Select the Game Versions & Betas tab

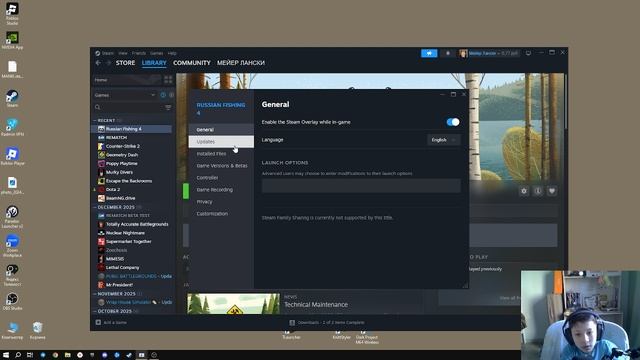[x=221, y=166]
